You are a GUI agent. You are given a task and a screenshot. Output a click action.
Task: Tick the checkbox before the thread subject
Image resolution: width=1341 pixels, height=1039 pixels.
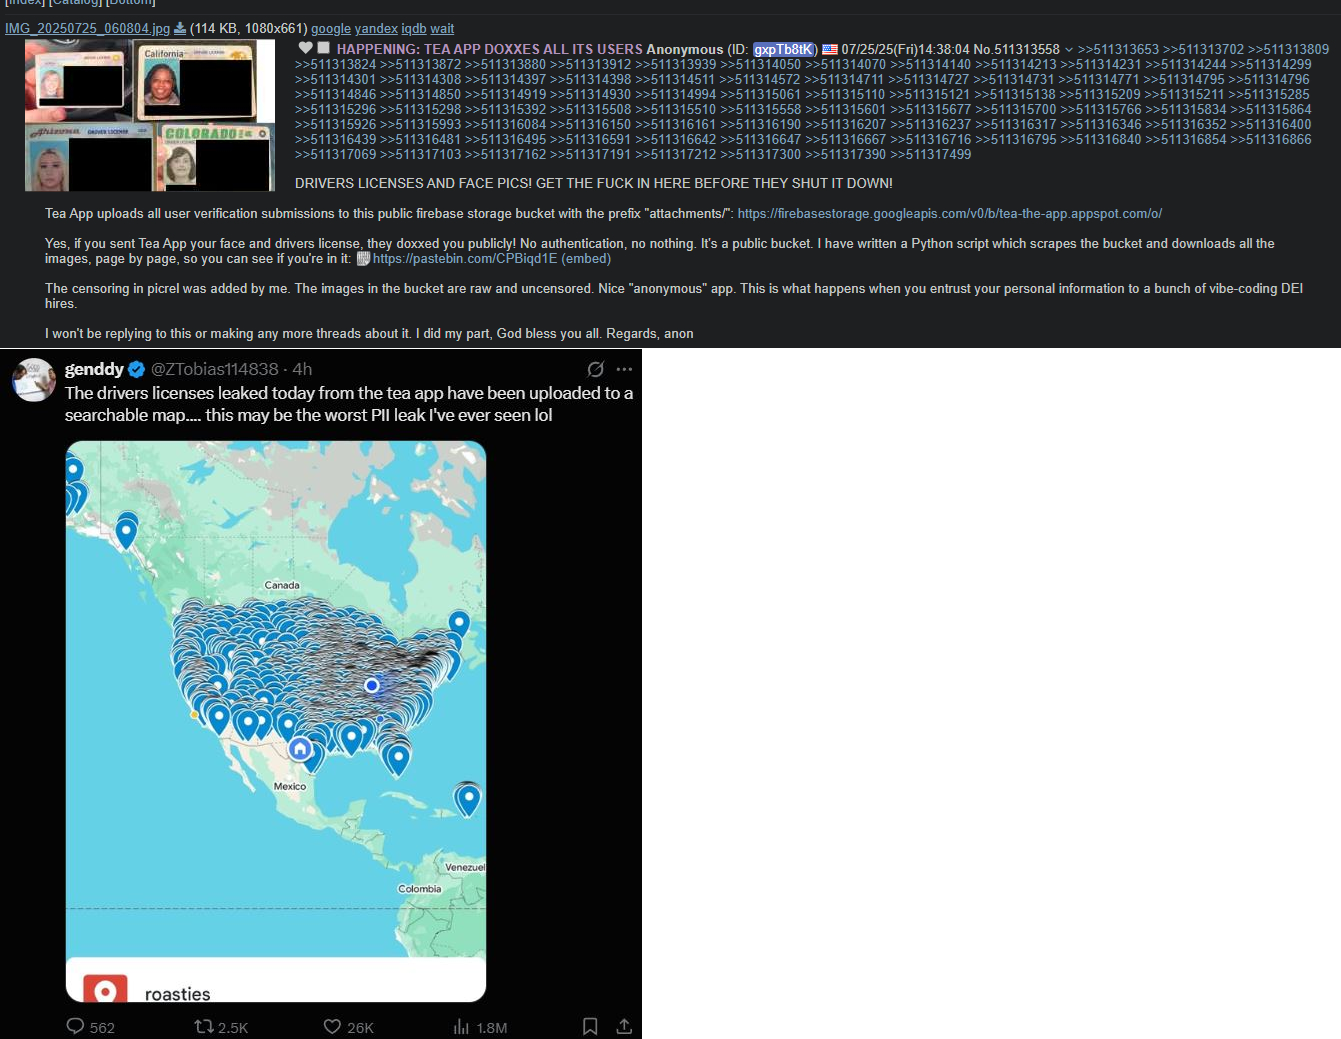[x=324, y=47]
